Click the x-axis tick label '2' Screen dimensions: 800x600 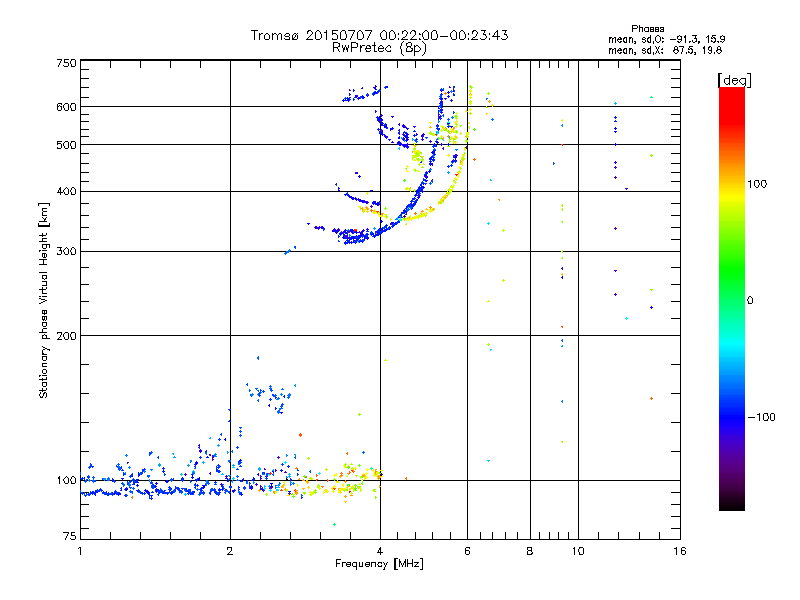click(230, 551)
